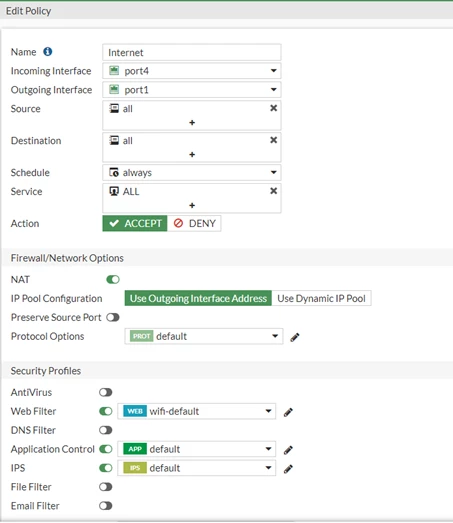453x523 pixels.
Task: Select Use Dynamic IP Pool option
Action: (322, 298)
